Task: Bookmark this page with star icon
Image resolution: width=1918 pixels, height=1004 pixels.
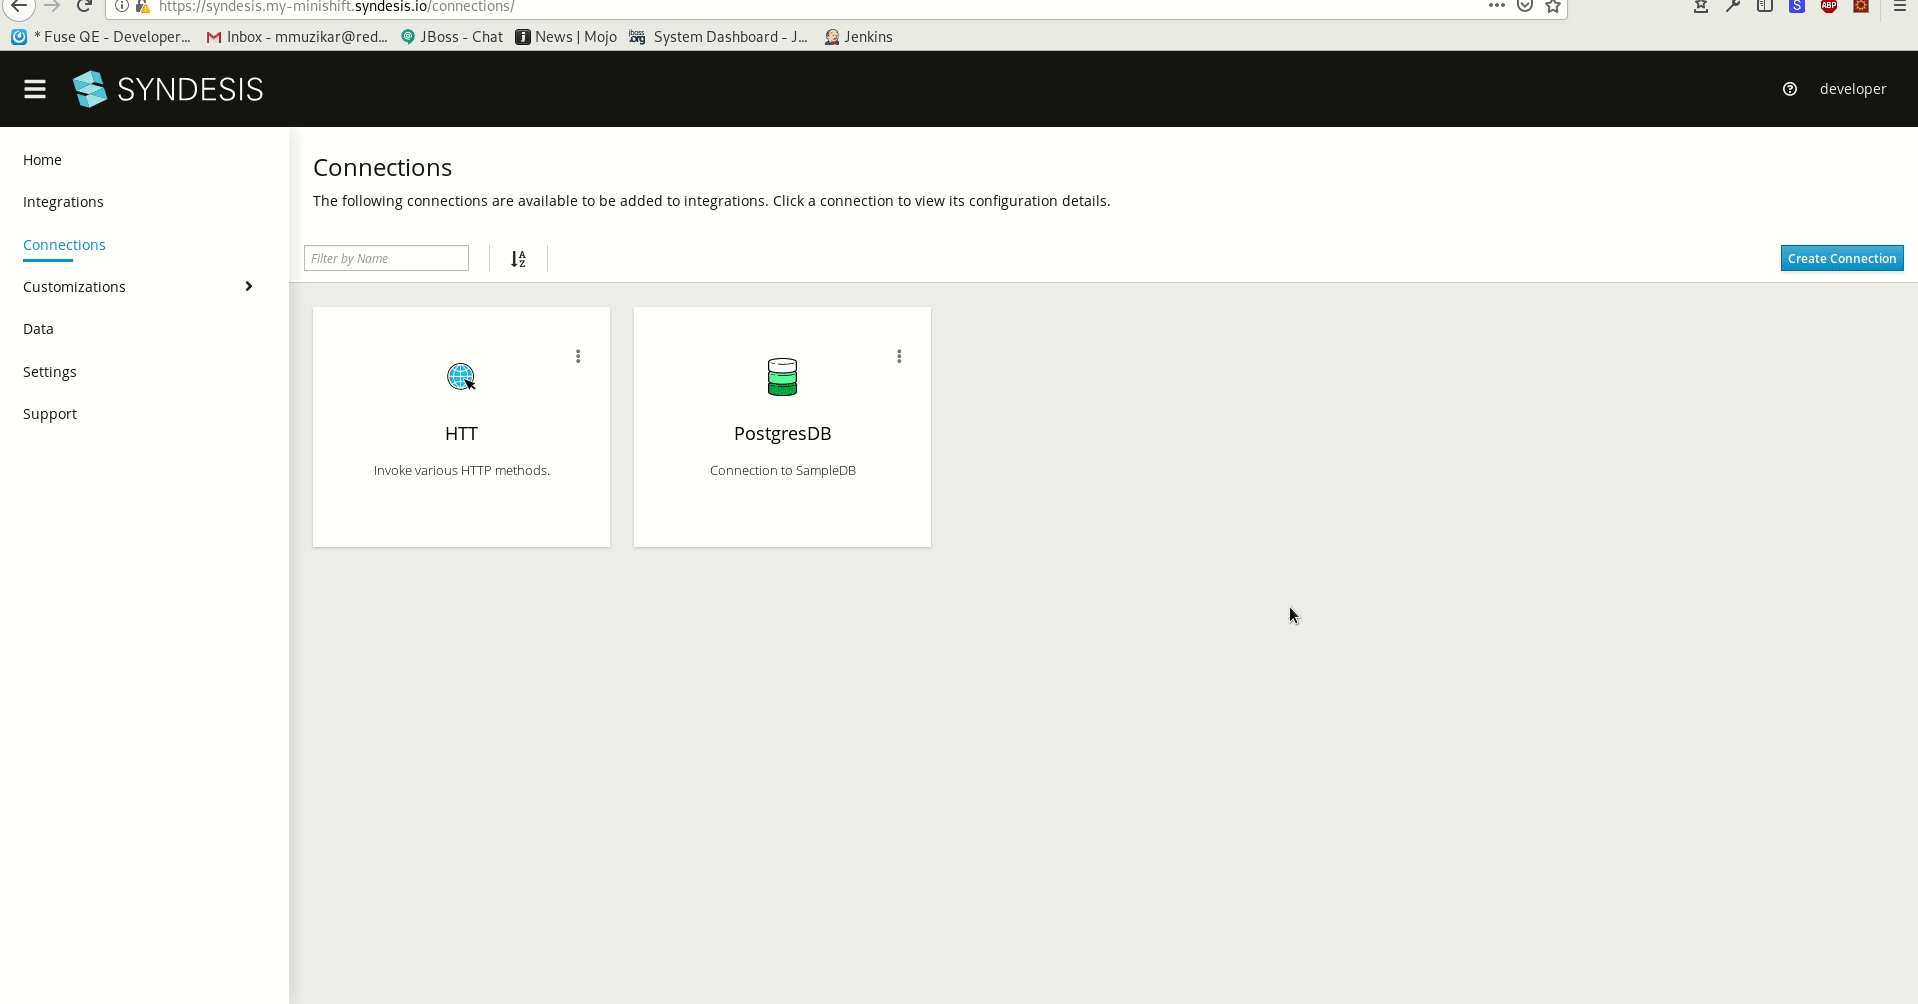Action: [x=1553, y=6]
